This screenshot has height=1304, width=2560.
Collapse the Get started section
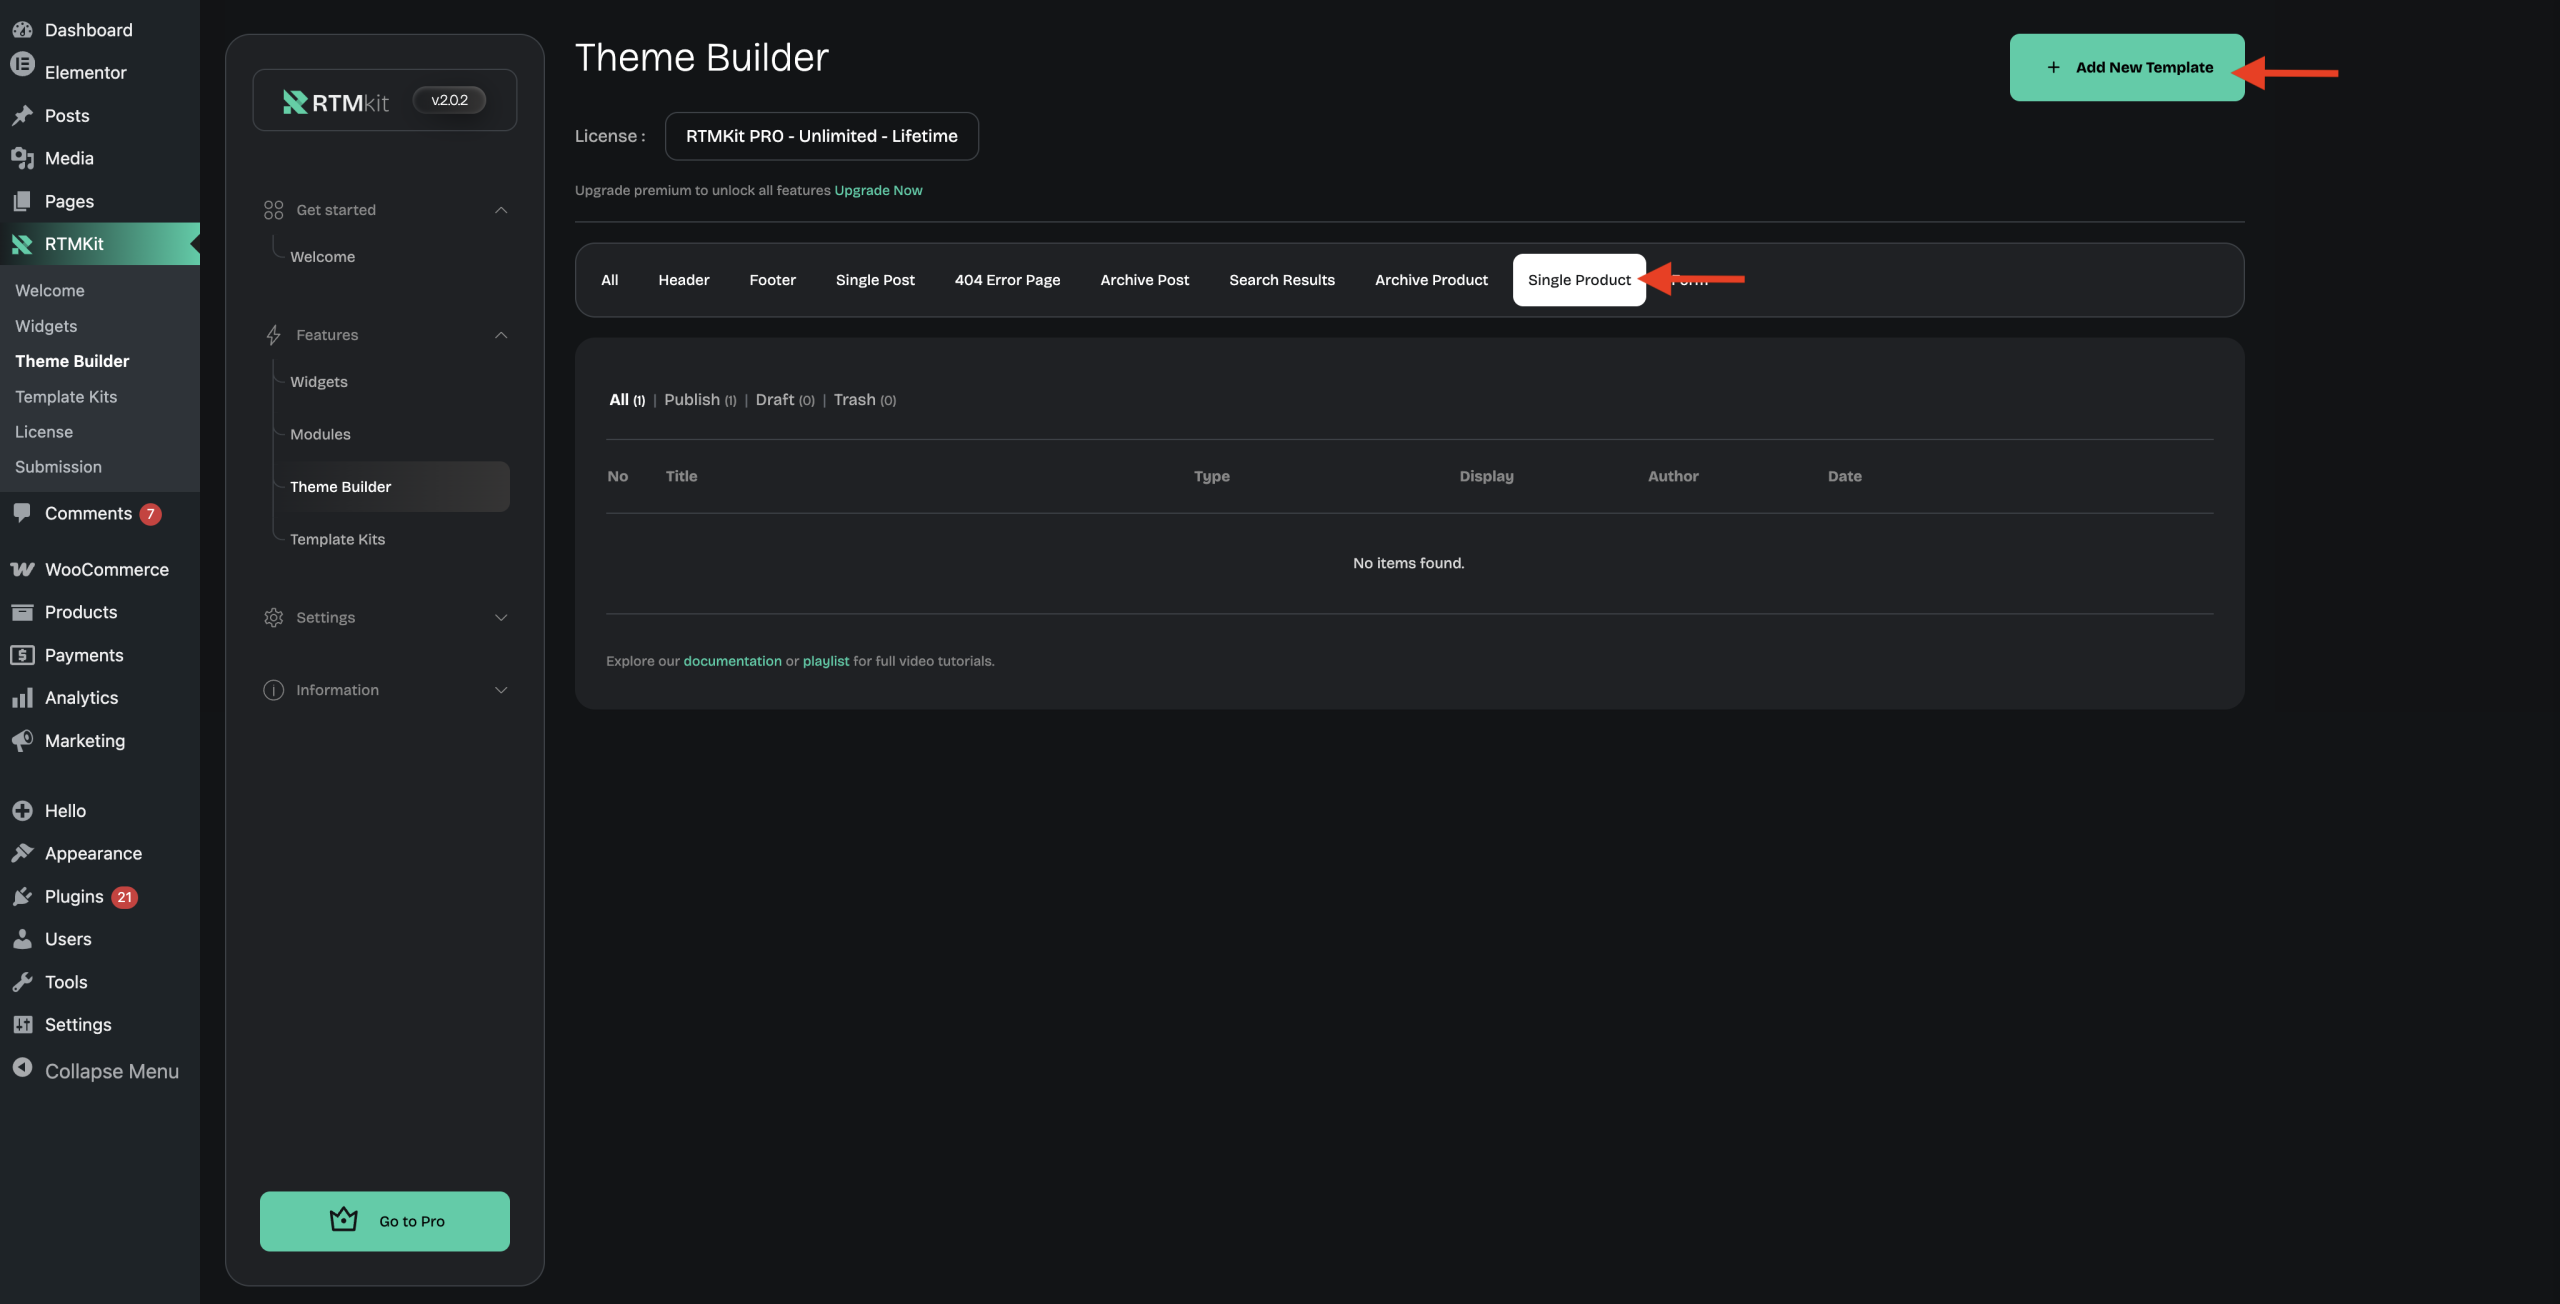[501, 210]
